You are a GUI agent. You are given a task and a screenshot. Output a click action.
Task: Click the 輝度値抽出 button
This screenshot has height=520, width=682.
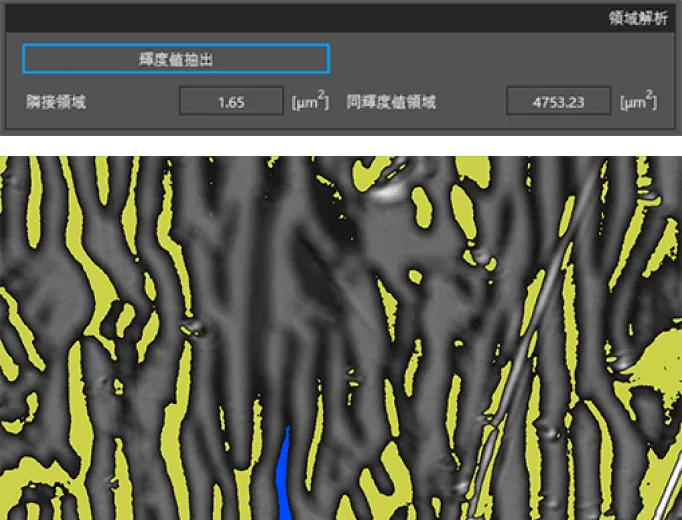click(x=176, y=59)
